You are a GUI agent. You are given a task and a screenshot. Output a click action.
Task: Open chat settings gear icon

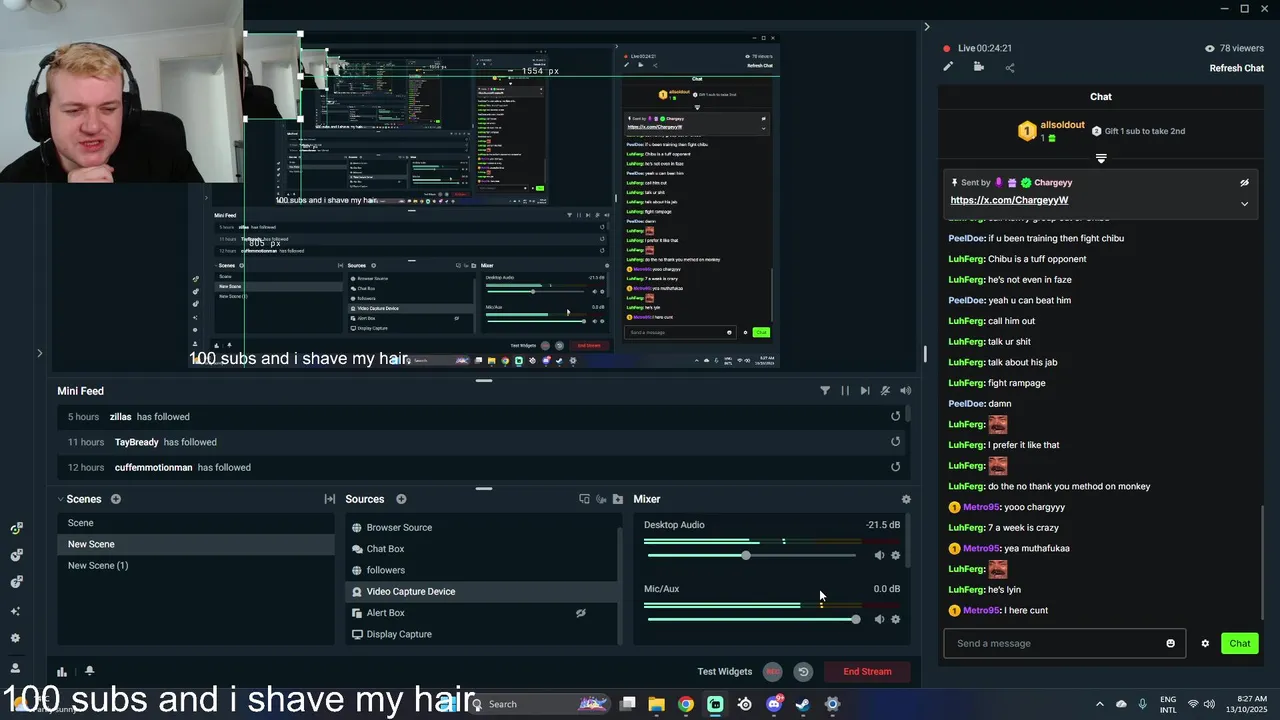[x=1205, y=643]
